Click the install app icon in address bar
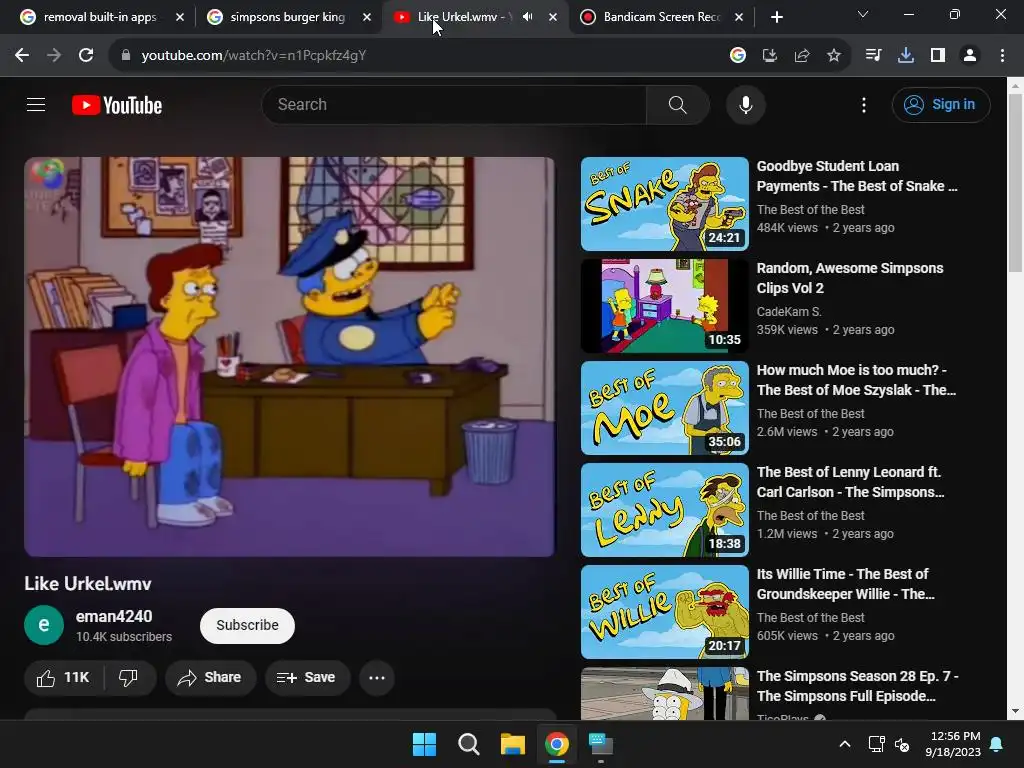The image size is (1024, 768). pyautogui.click(x=770, y=56)
